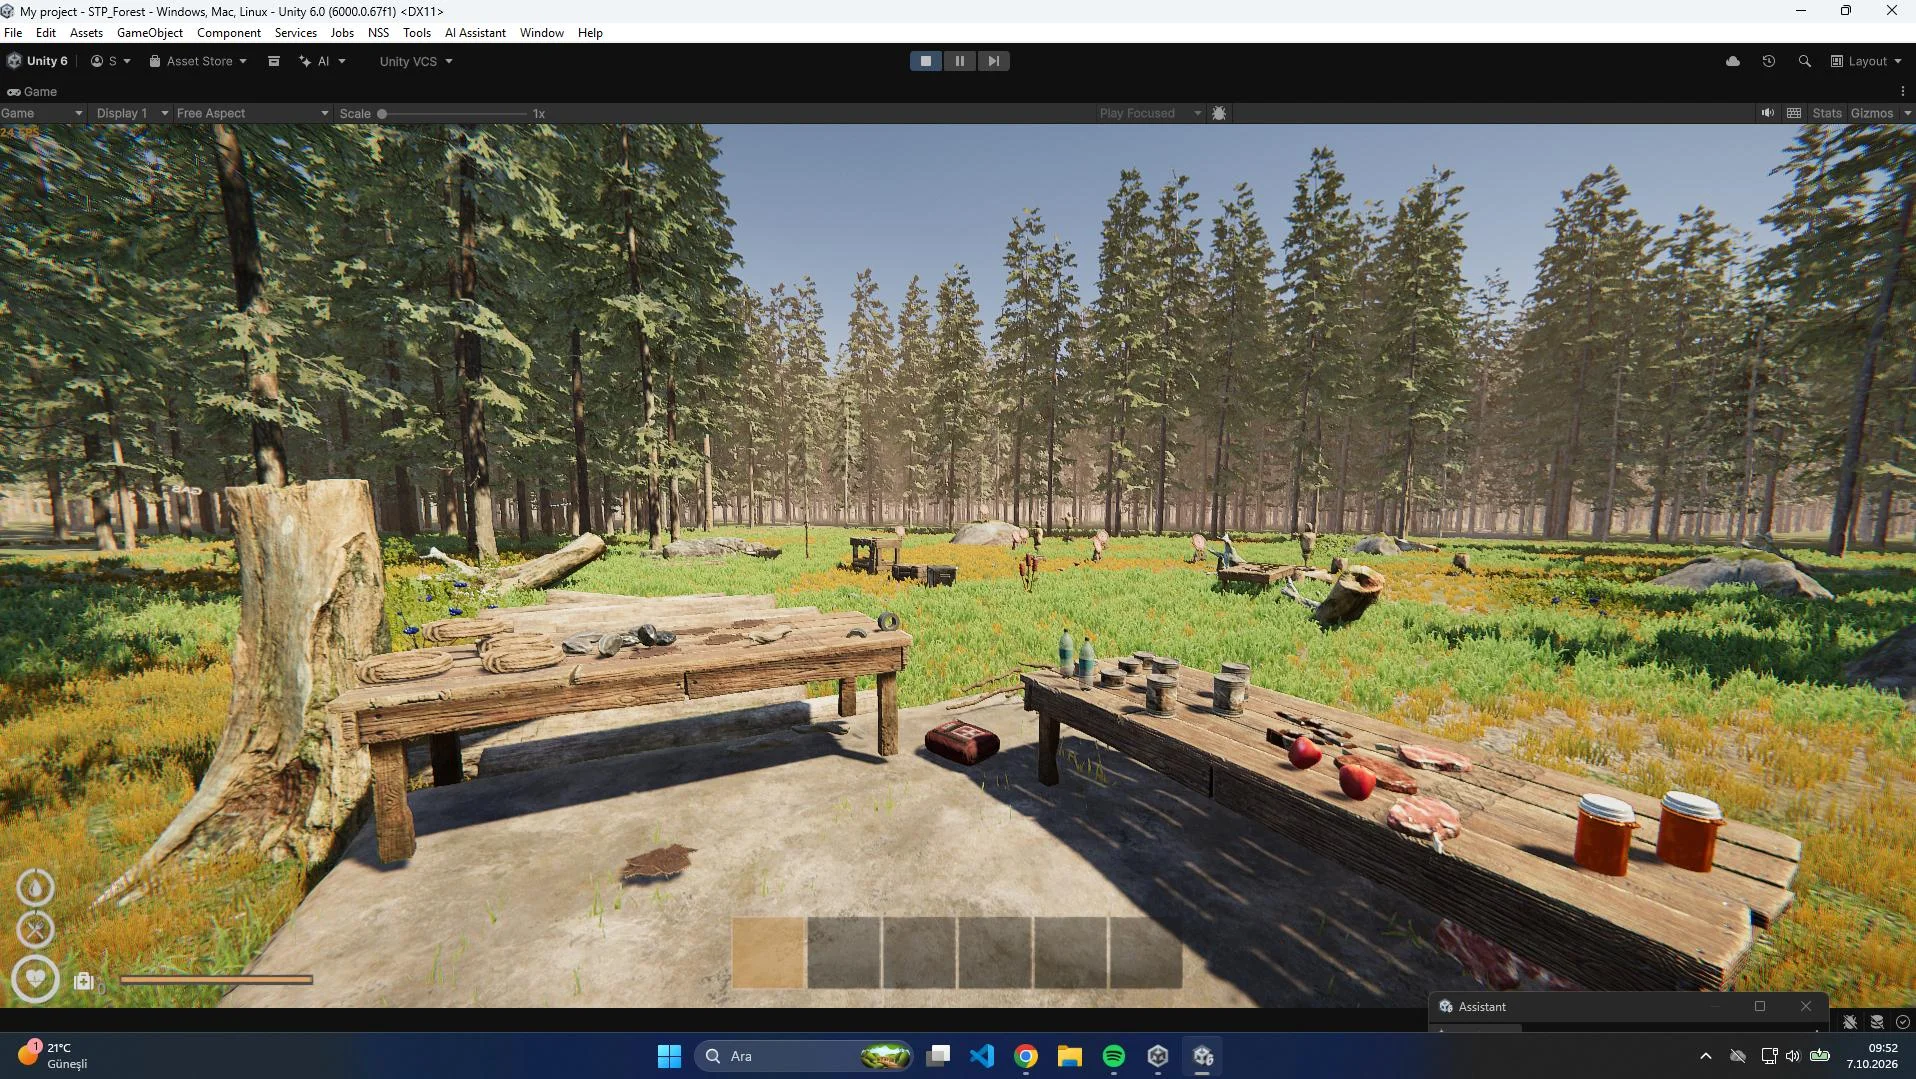1916x1079 pixels.
Task: Toggle Gizmos in Game view
Action: pos(1871,113)
